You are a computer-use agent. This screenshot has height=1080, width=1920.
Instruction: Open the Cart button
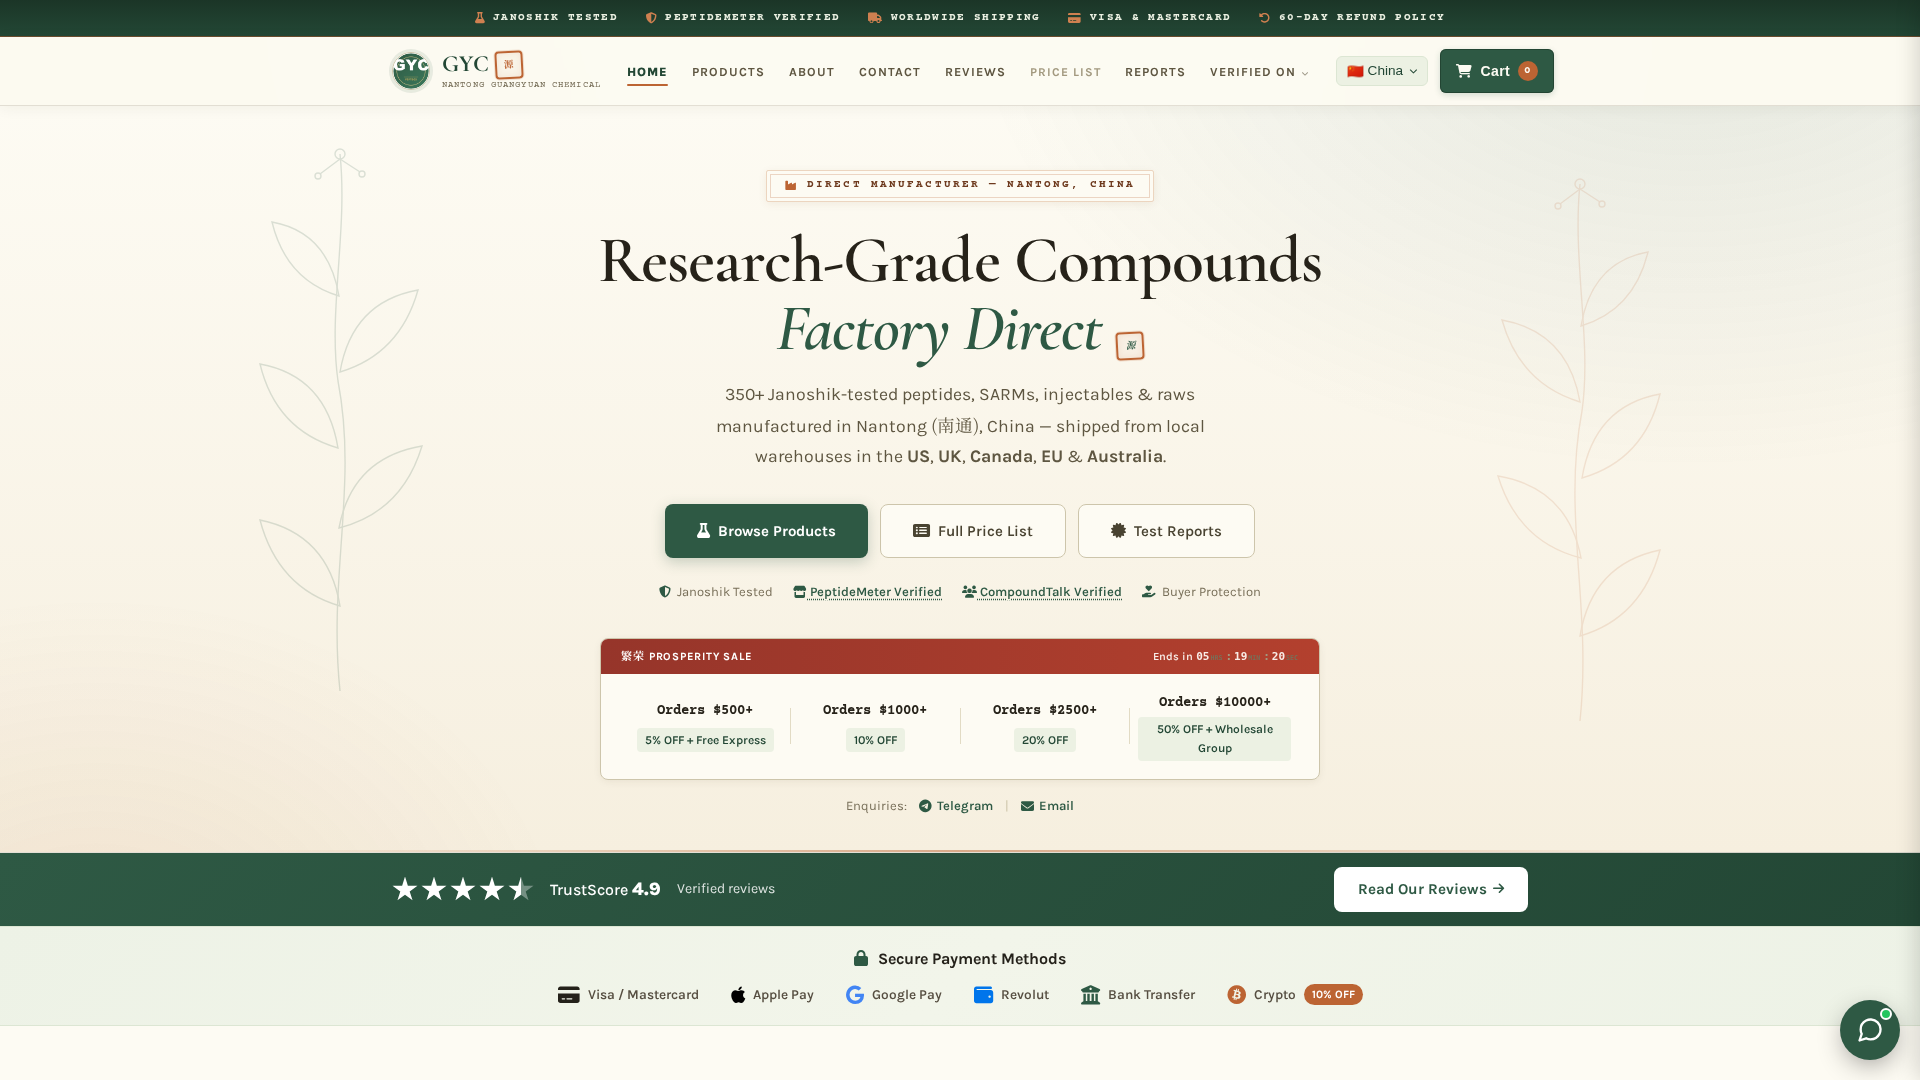[1497, 71]
